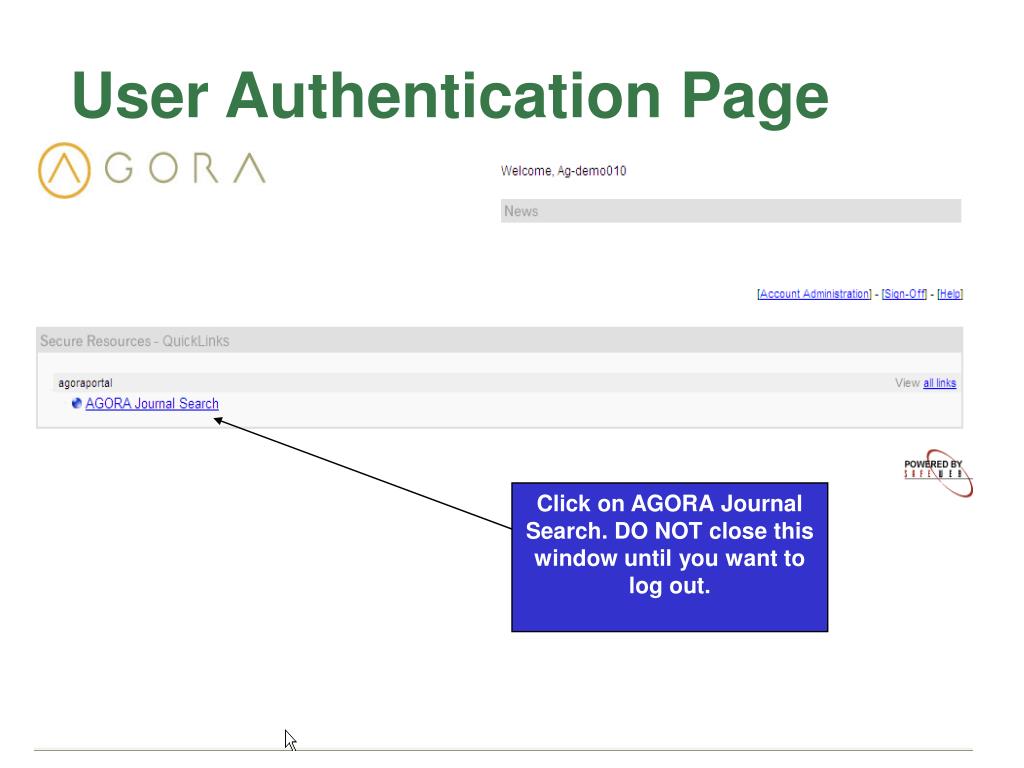Click the AGORA logo
The image size is (1024, 768).
coord(152,170)
